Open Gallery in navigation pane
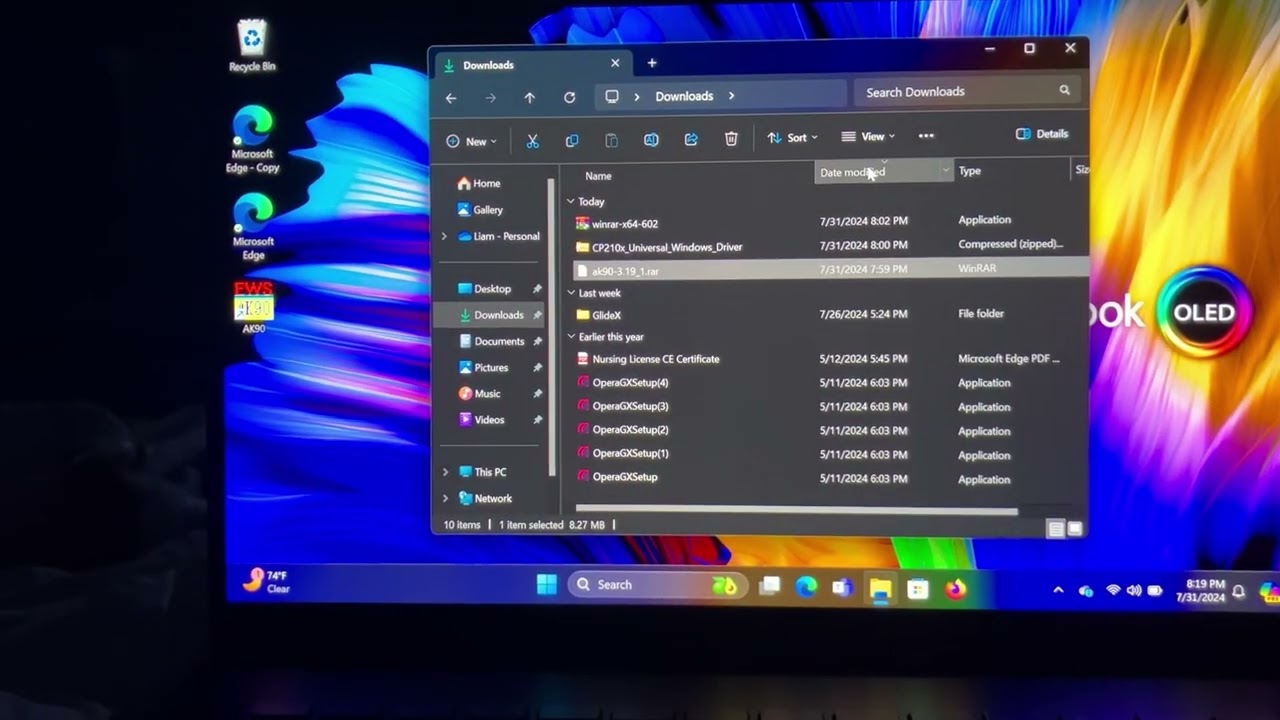The height and width of the screenshot is (720, 1280). pyautogui.click(x=480, y=210)
